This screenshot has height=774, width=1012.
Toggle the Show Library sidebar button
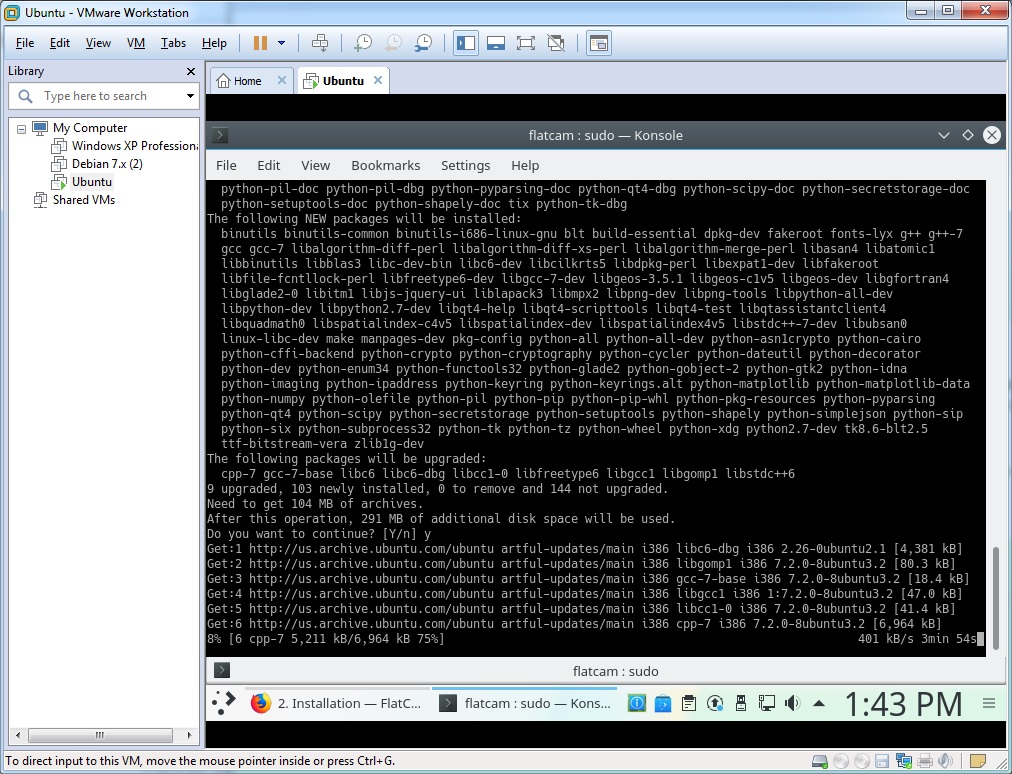(x=465, y=43)
